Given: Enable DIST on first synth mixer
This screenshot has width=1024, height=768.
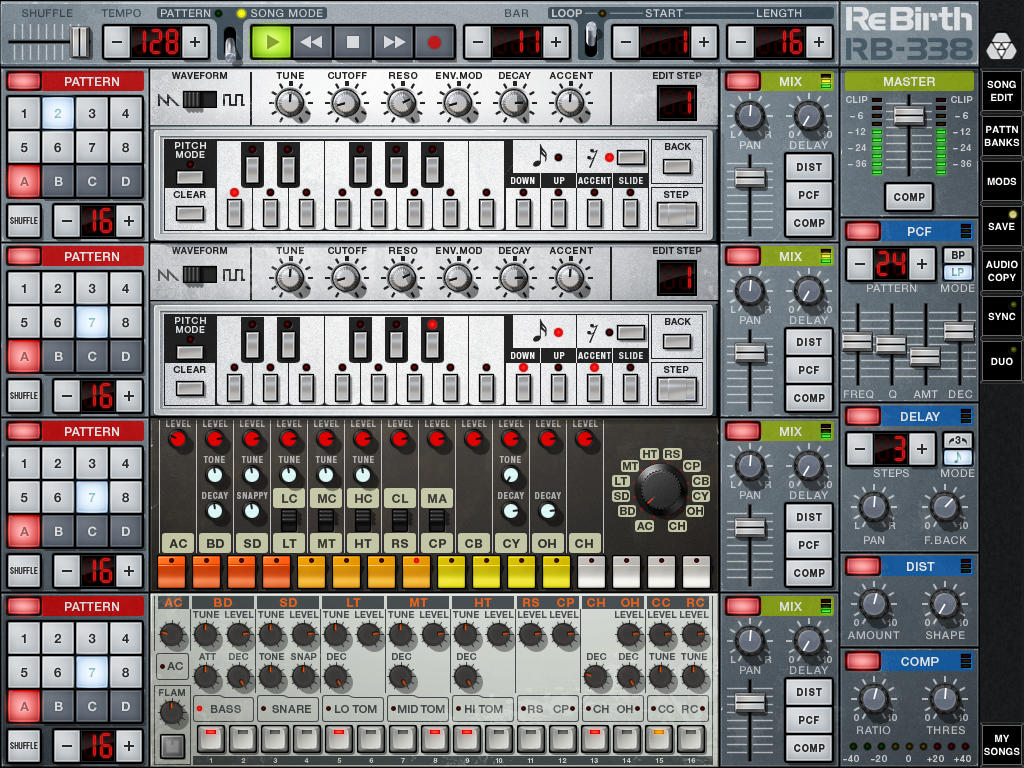Looking at the screenshot, I should click(x=808, y=167).
